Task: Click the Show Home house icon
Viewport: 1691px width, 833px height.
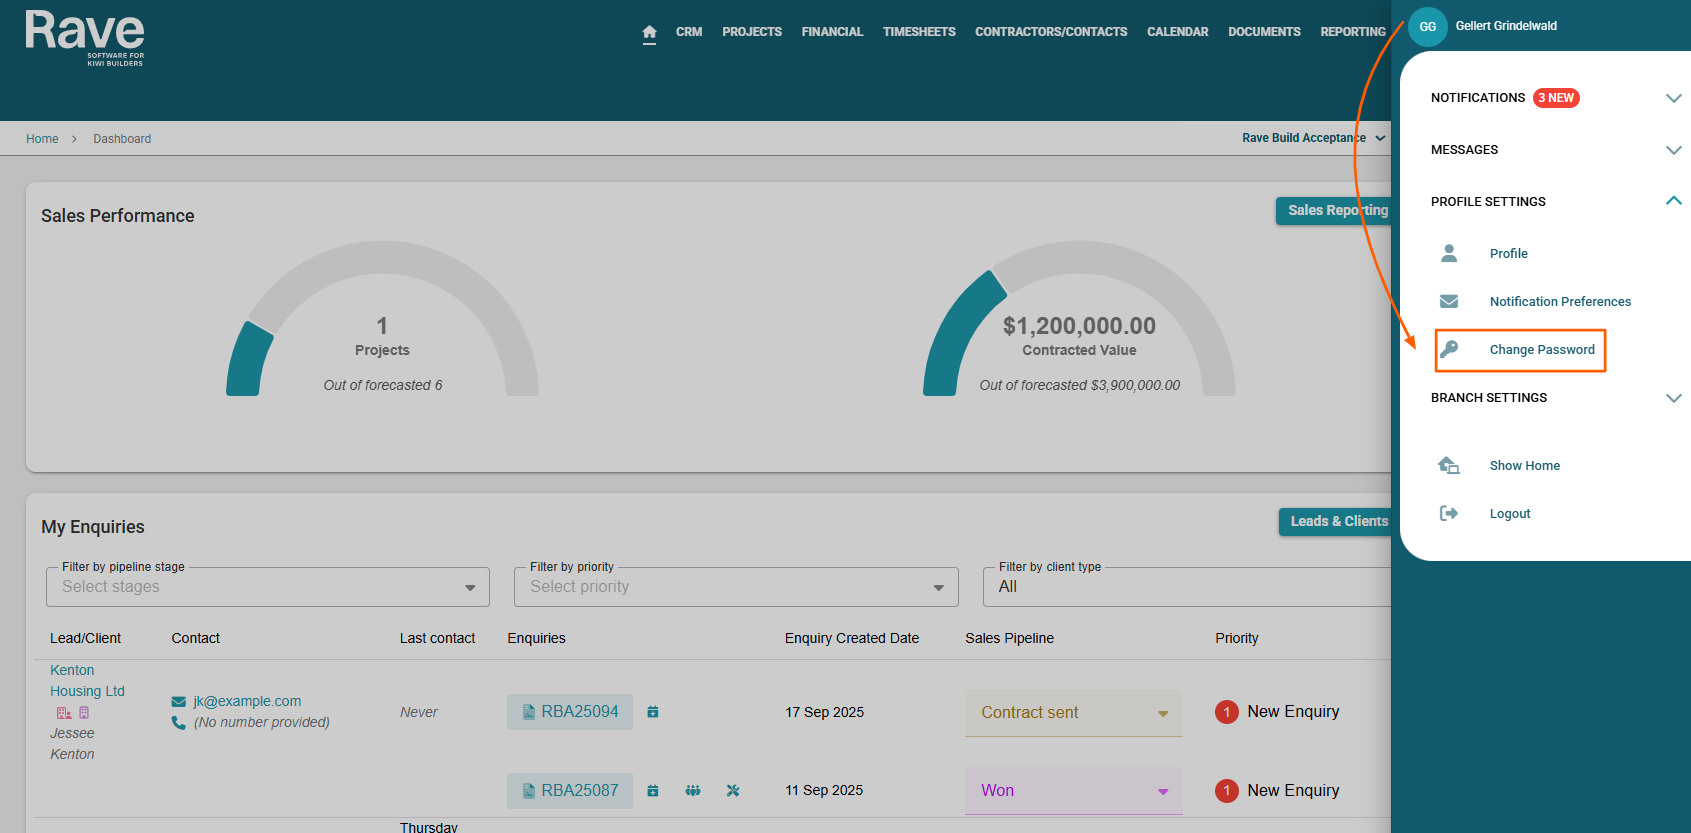Action: pyautogui.click(x=1449, y=465)
